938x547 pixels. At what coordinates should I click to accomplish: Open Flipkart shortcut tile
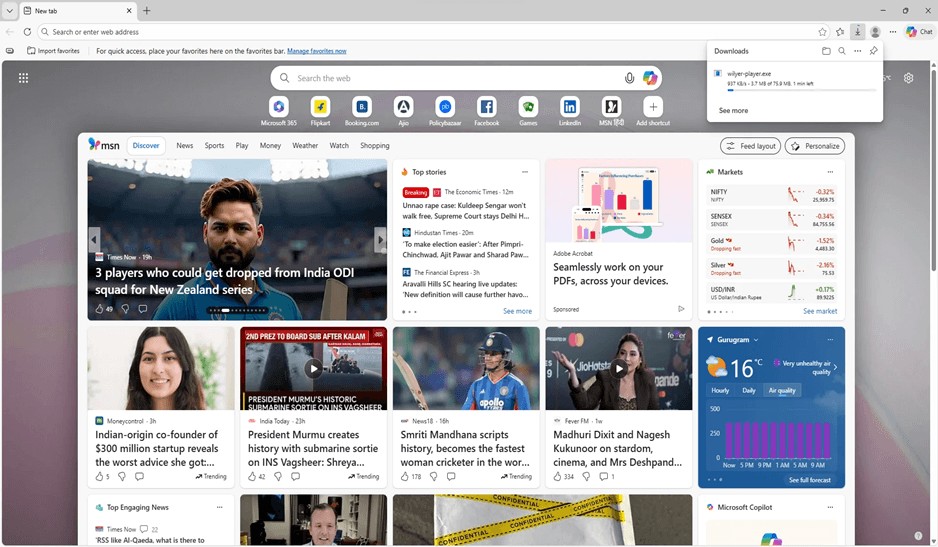coord(320,111)
